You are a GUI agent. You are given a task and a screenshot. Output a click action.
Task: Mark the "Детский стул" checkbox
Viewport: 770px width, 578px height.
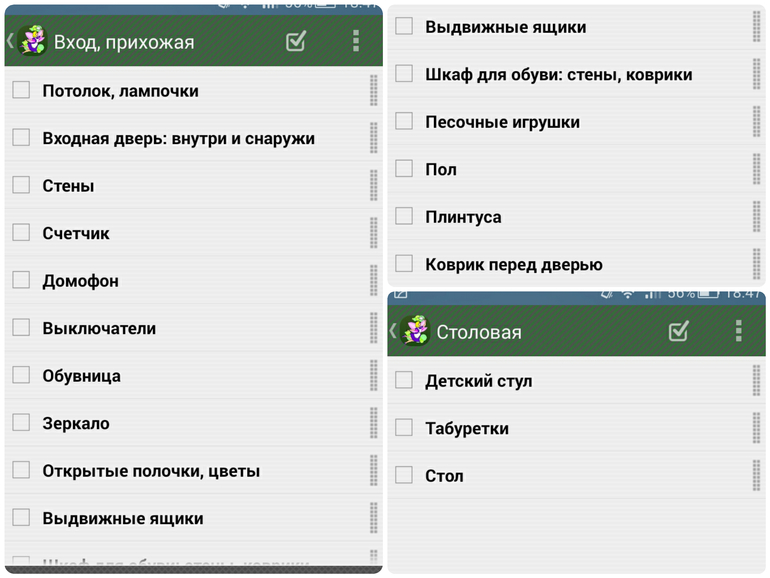[404, 380]
